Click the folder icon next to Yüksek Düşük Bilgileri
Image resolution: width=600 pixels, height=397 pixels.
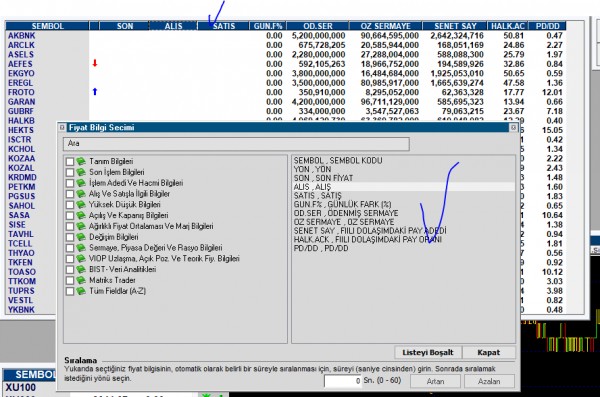(x=81, y=205)
